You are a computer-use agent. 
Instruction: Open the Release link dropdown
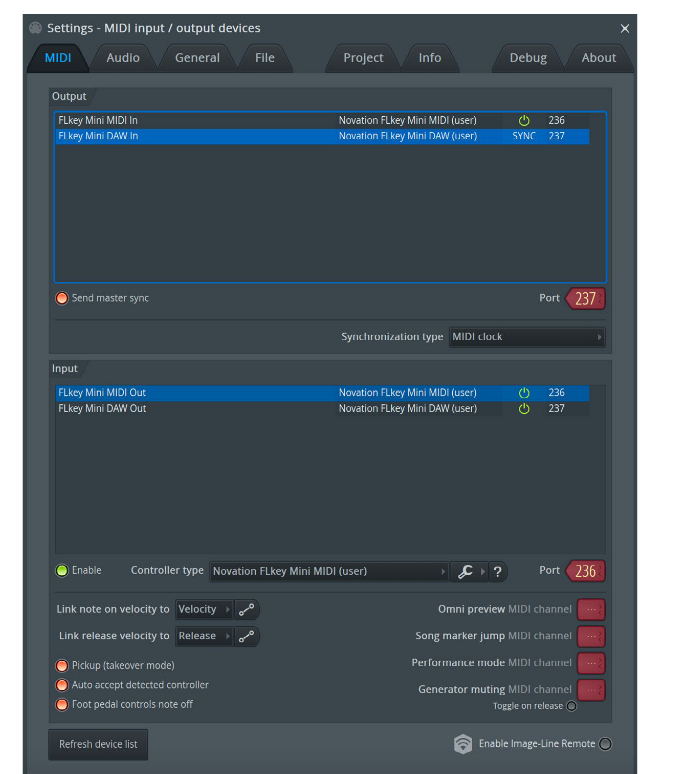(x=204, y=636)
